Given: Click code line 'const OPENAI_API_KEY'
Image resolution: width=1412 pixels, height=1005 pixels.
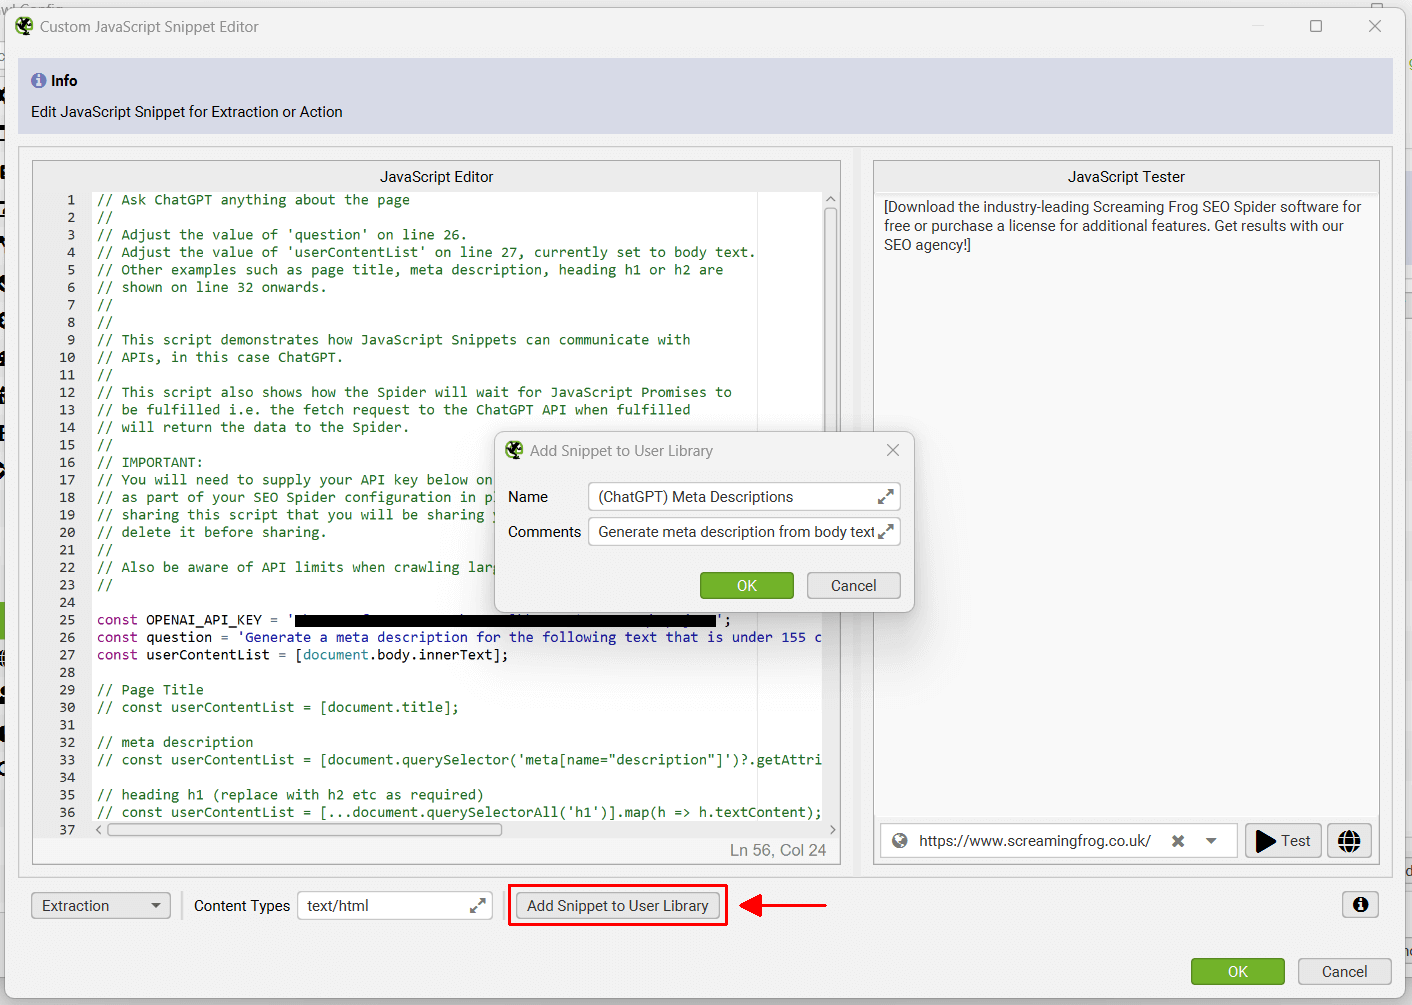Looking at the screenshot, I should 414,620.
